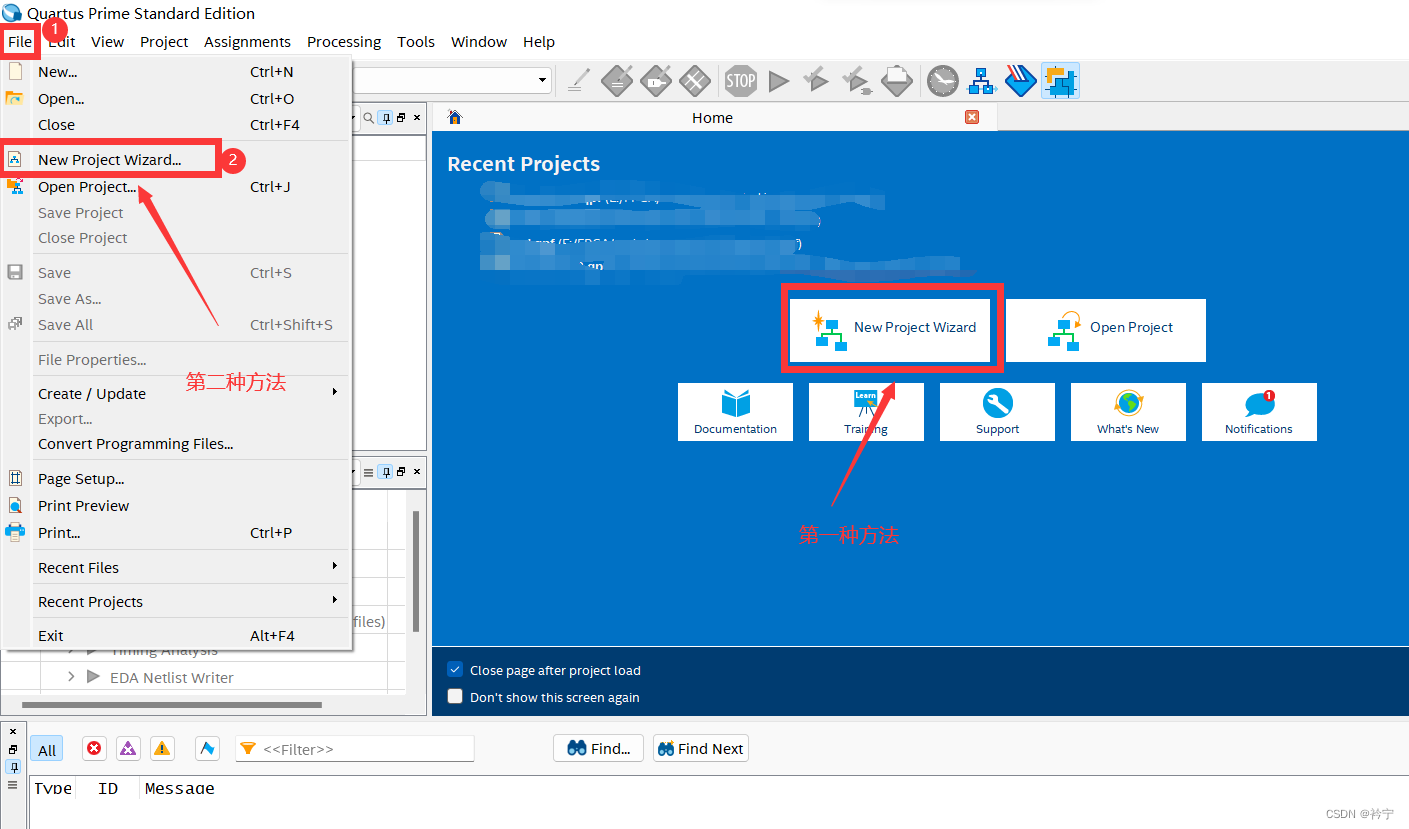Open the Help menu

click(539, 42)
